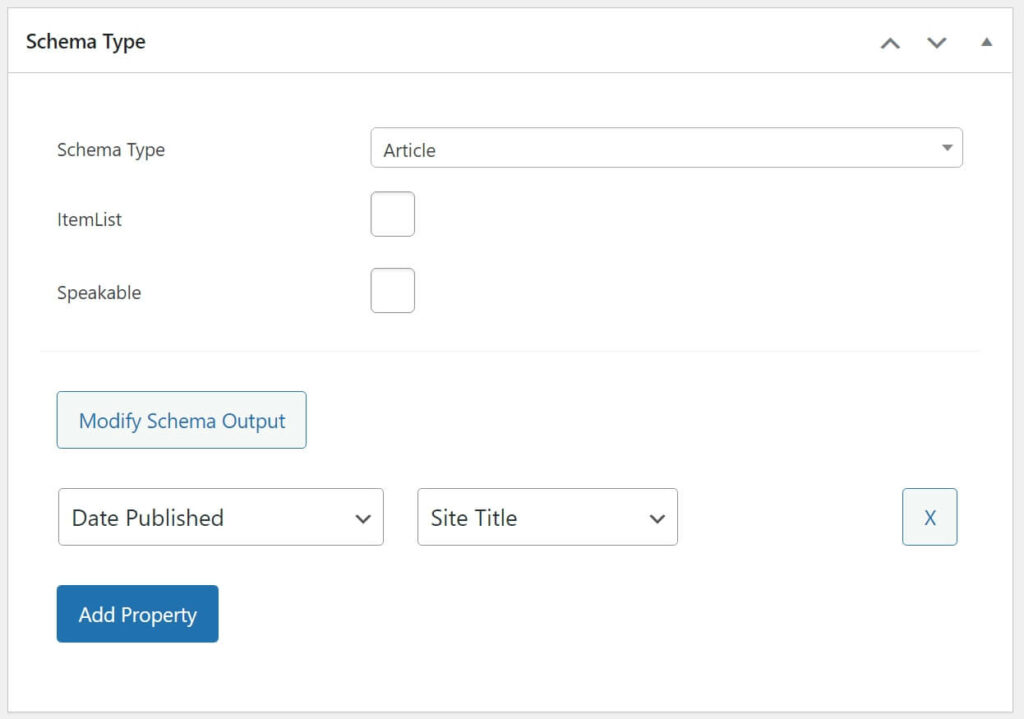Click the chevron on the Date Published selector
The width and height of the screenshot is (1024, 719).
pos(363,517)
